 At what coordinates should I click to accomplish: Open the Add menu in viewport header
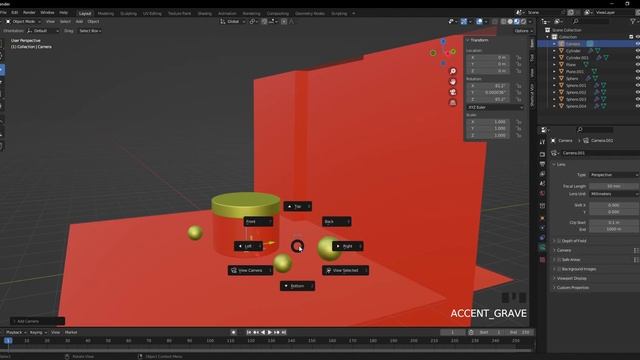pos(79,21)
